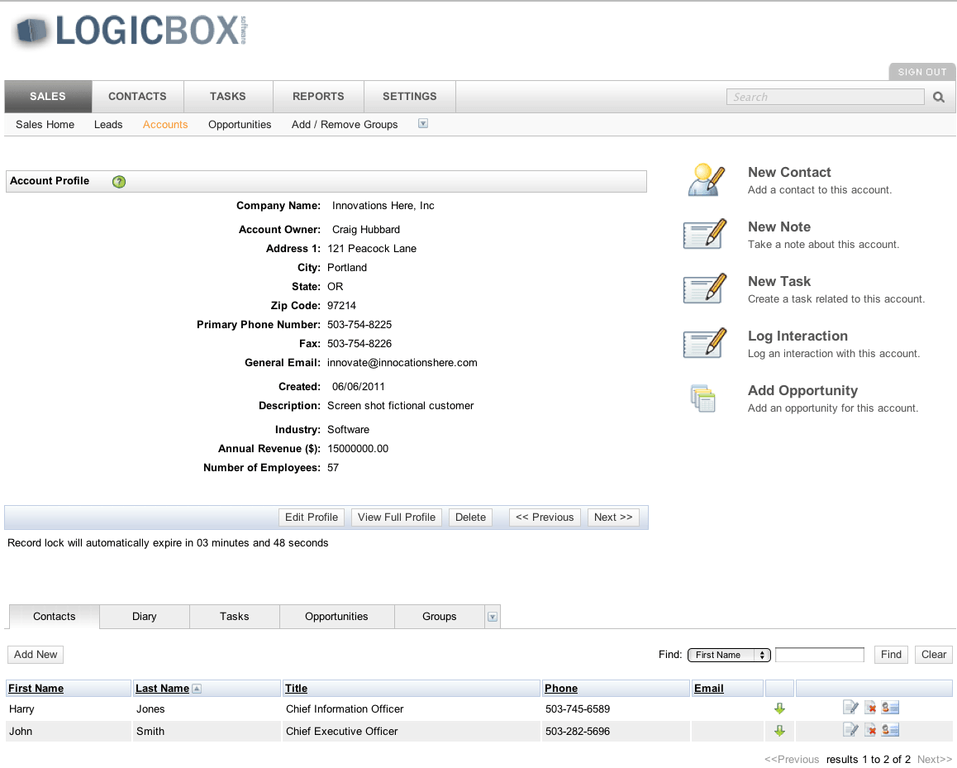
Task: Expand the sub-navigation arrow next to Add / Remove Groups
Action: coord(422,124)
